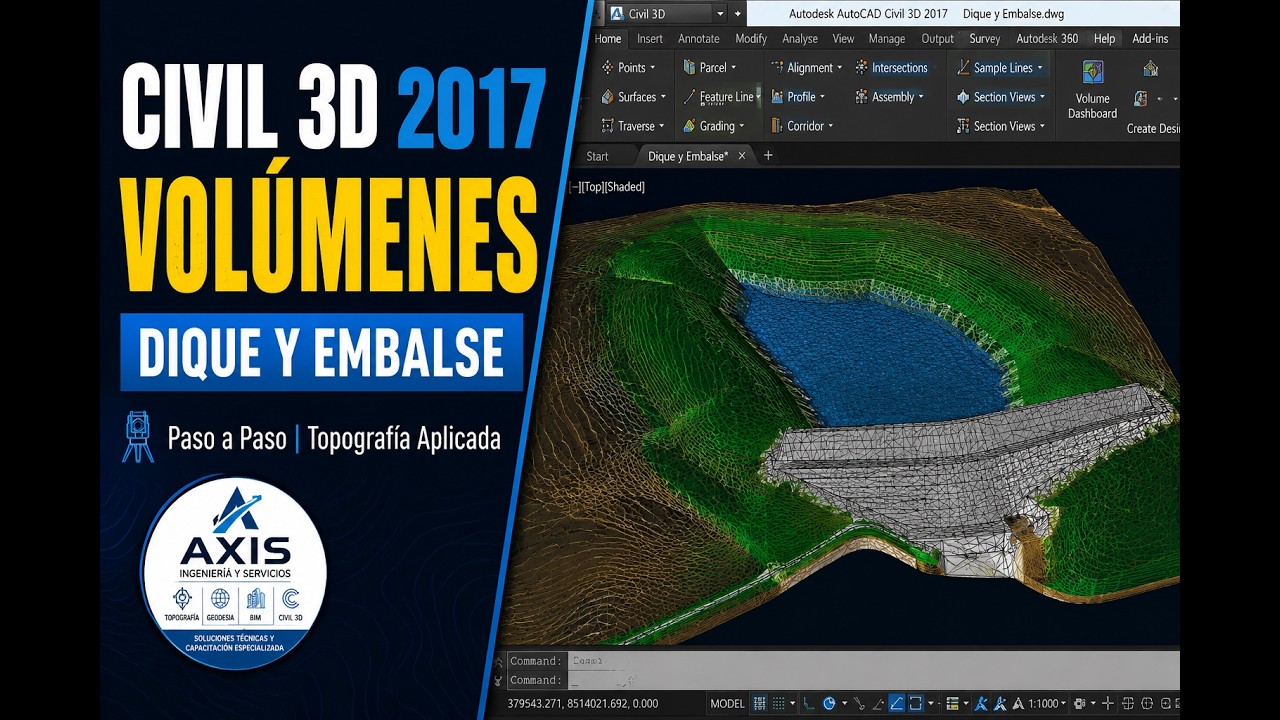
Task: Click the MODEL space button
Action: (727, 704)
